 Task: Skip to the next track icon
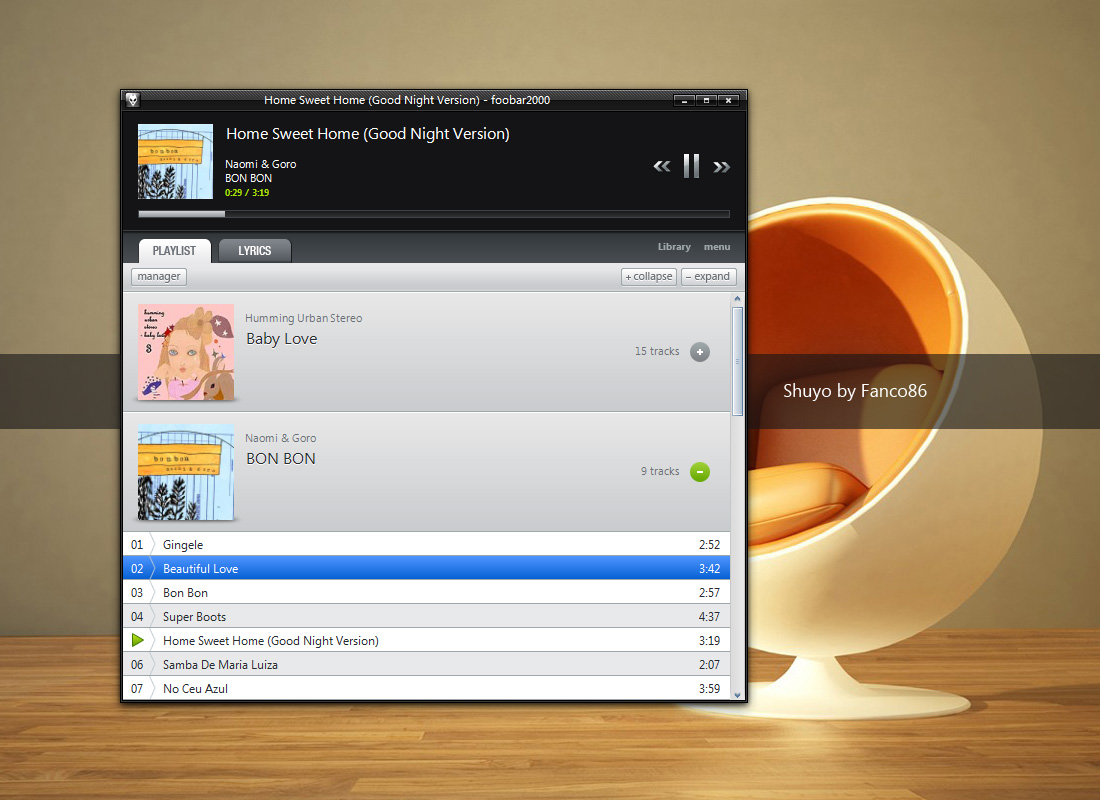721,166
